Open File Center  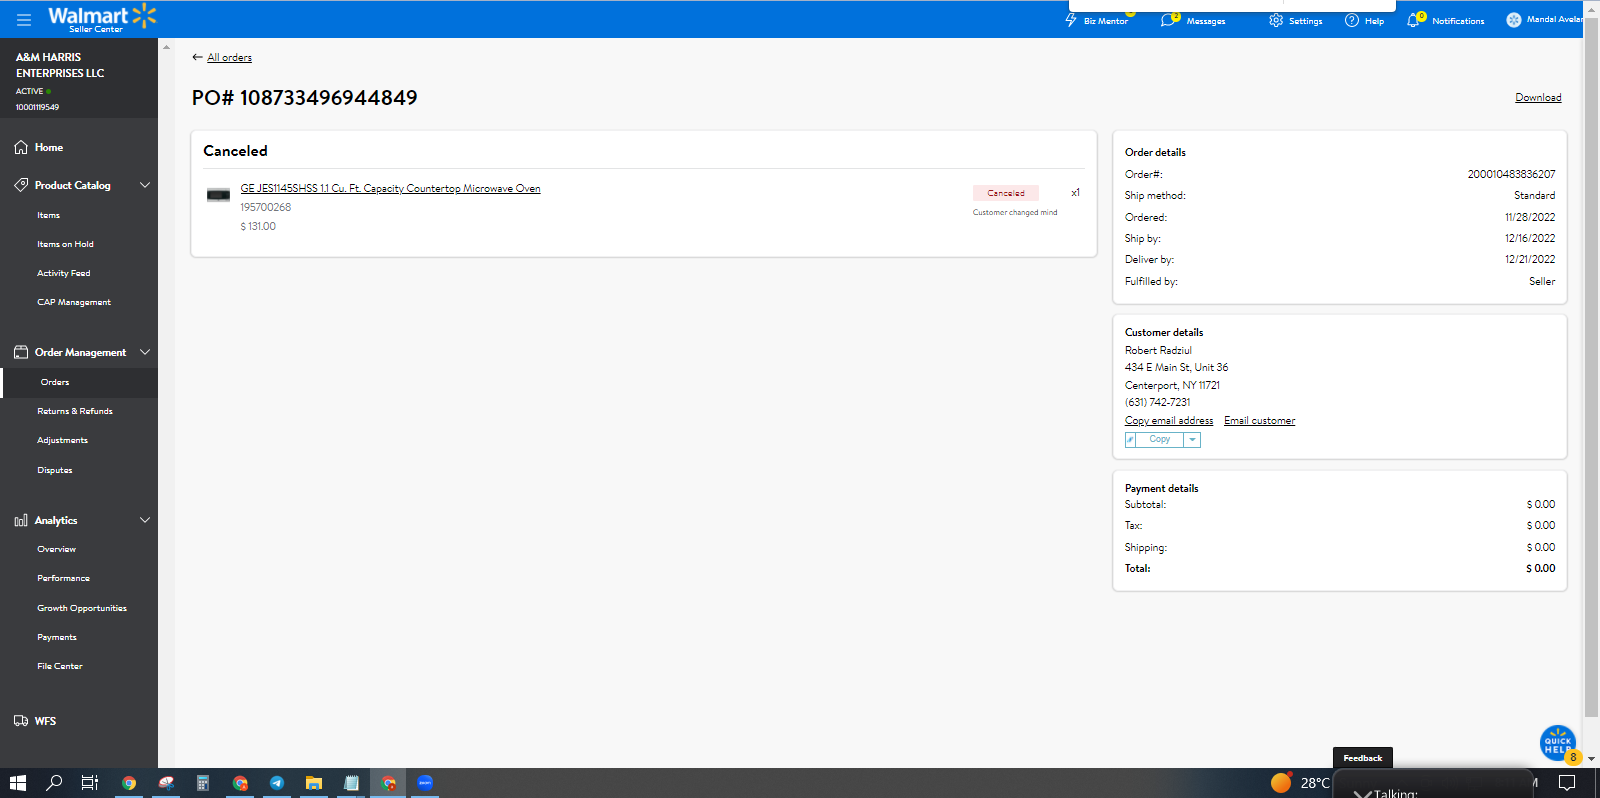(60, 666)
